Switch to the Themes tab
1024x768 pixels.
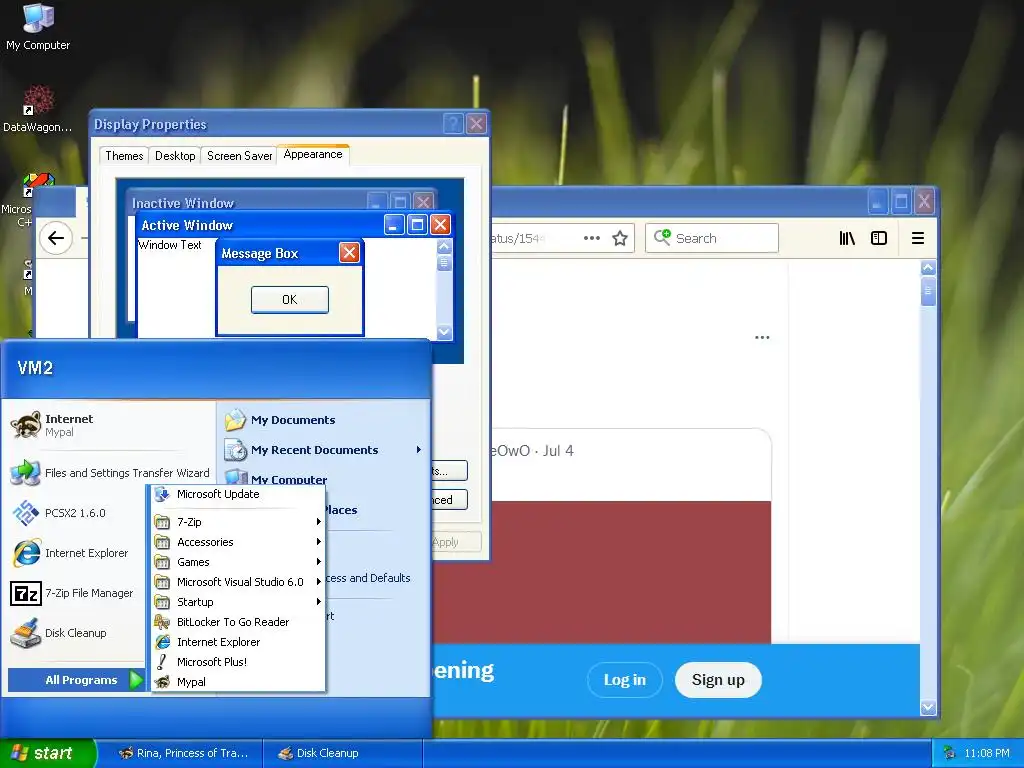[x=124, y=156]
